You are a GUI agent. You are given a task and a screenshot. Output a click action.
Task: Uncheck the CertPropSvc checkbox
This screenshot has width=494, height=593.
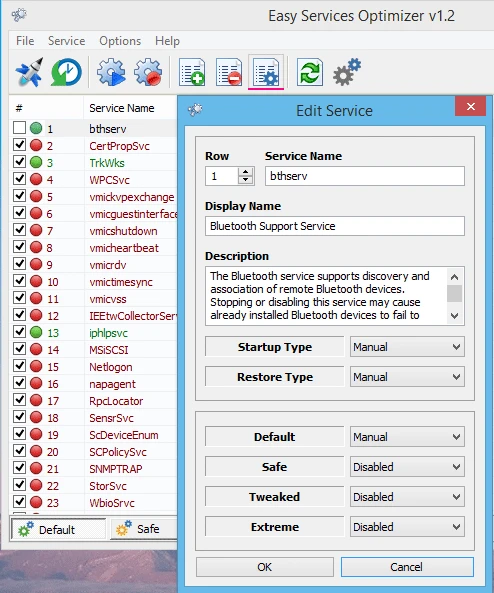tap(19, 145)
